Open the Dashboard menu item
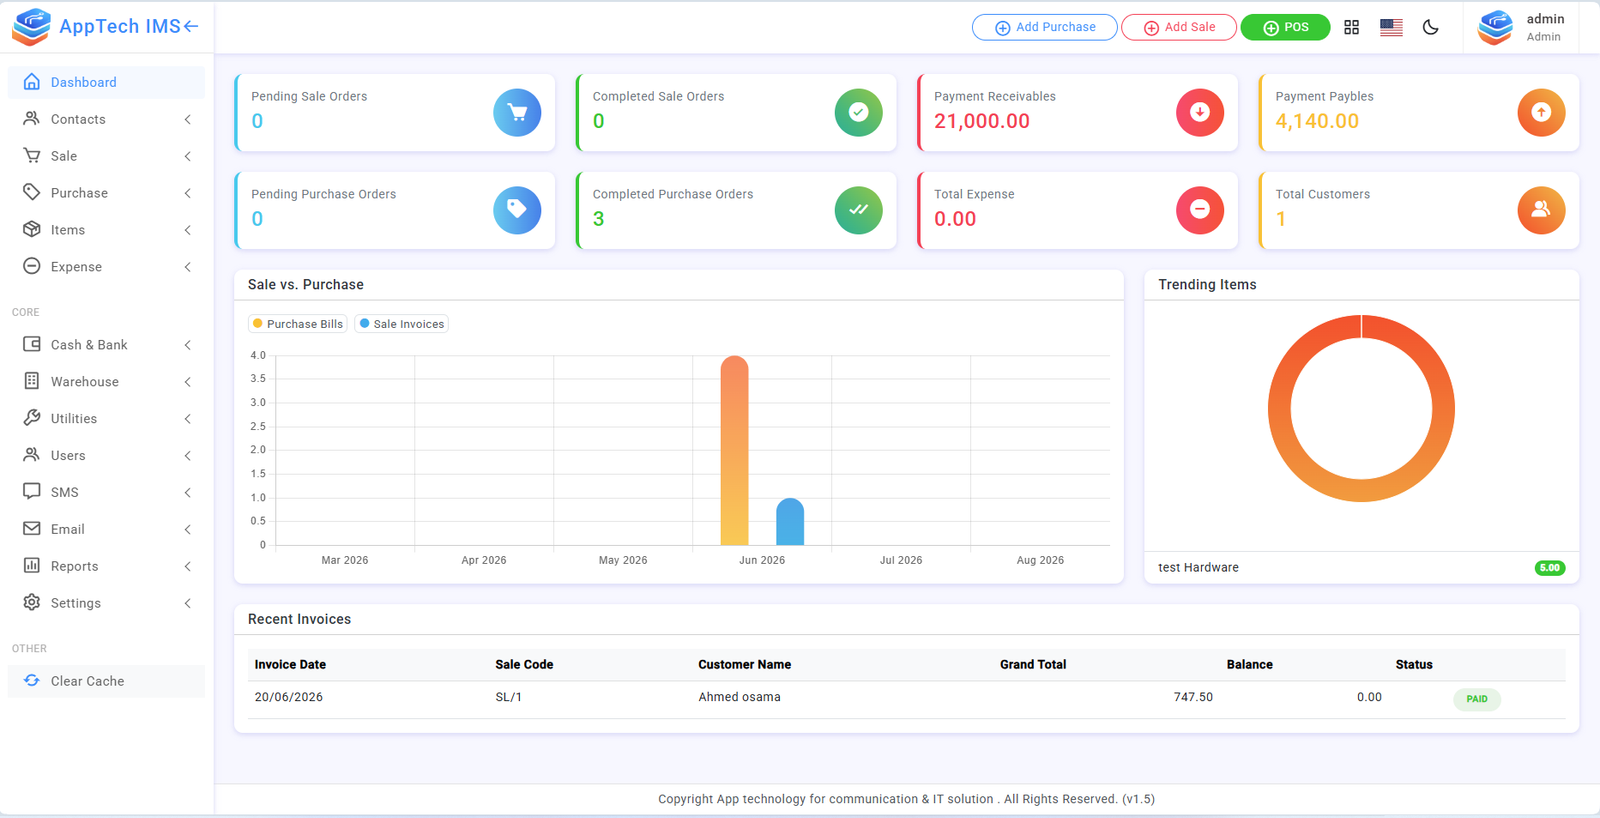Screen dimensions: 1600x818 coord(106,82)
